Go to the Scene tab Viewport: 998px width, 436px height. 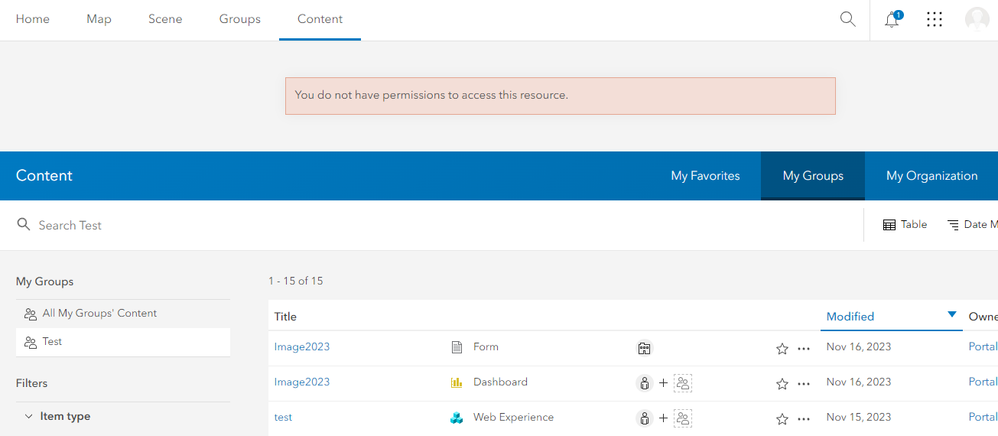click(x=165, y=19)
